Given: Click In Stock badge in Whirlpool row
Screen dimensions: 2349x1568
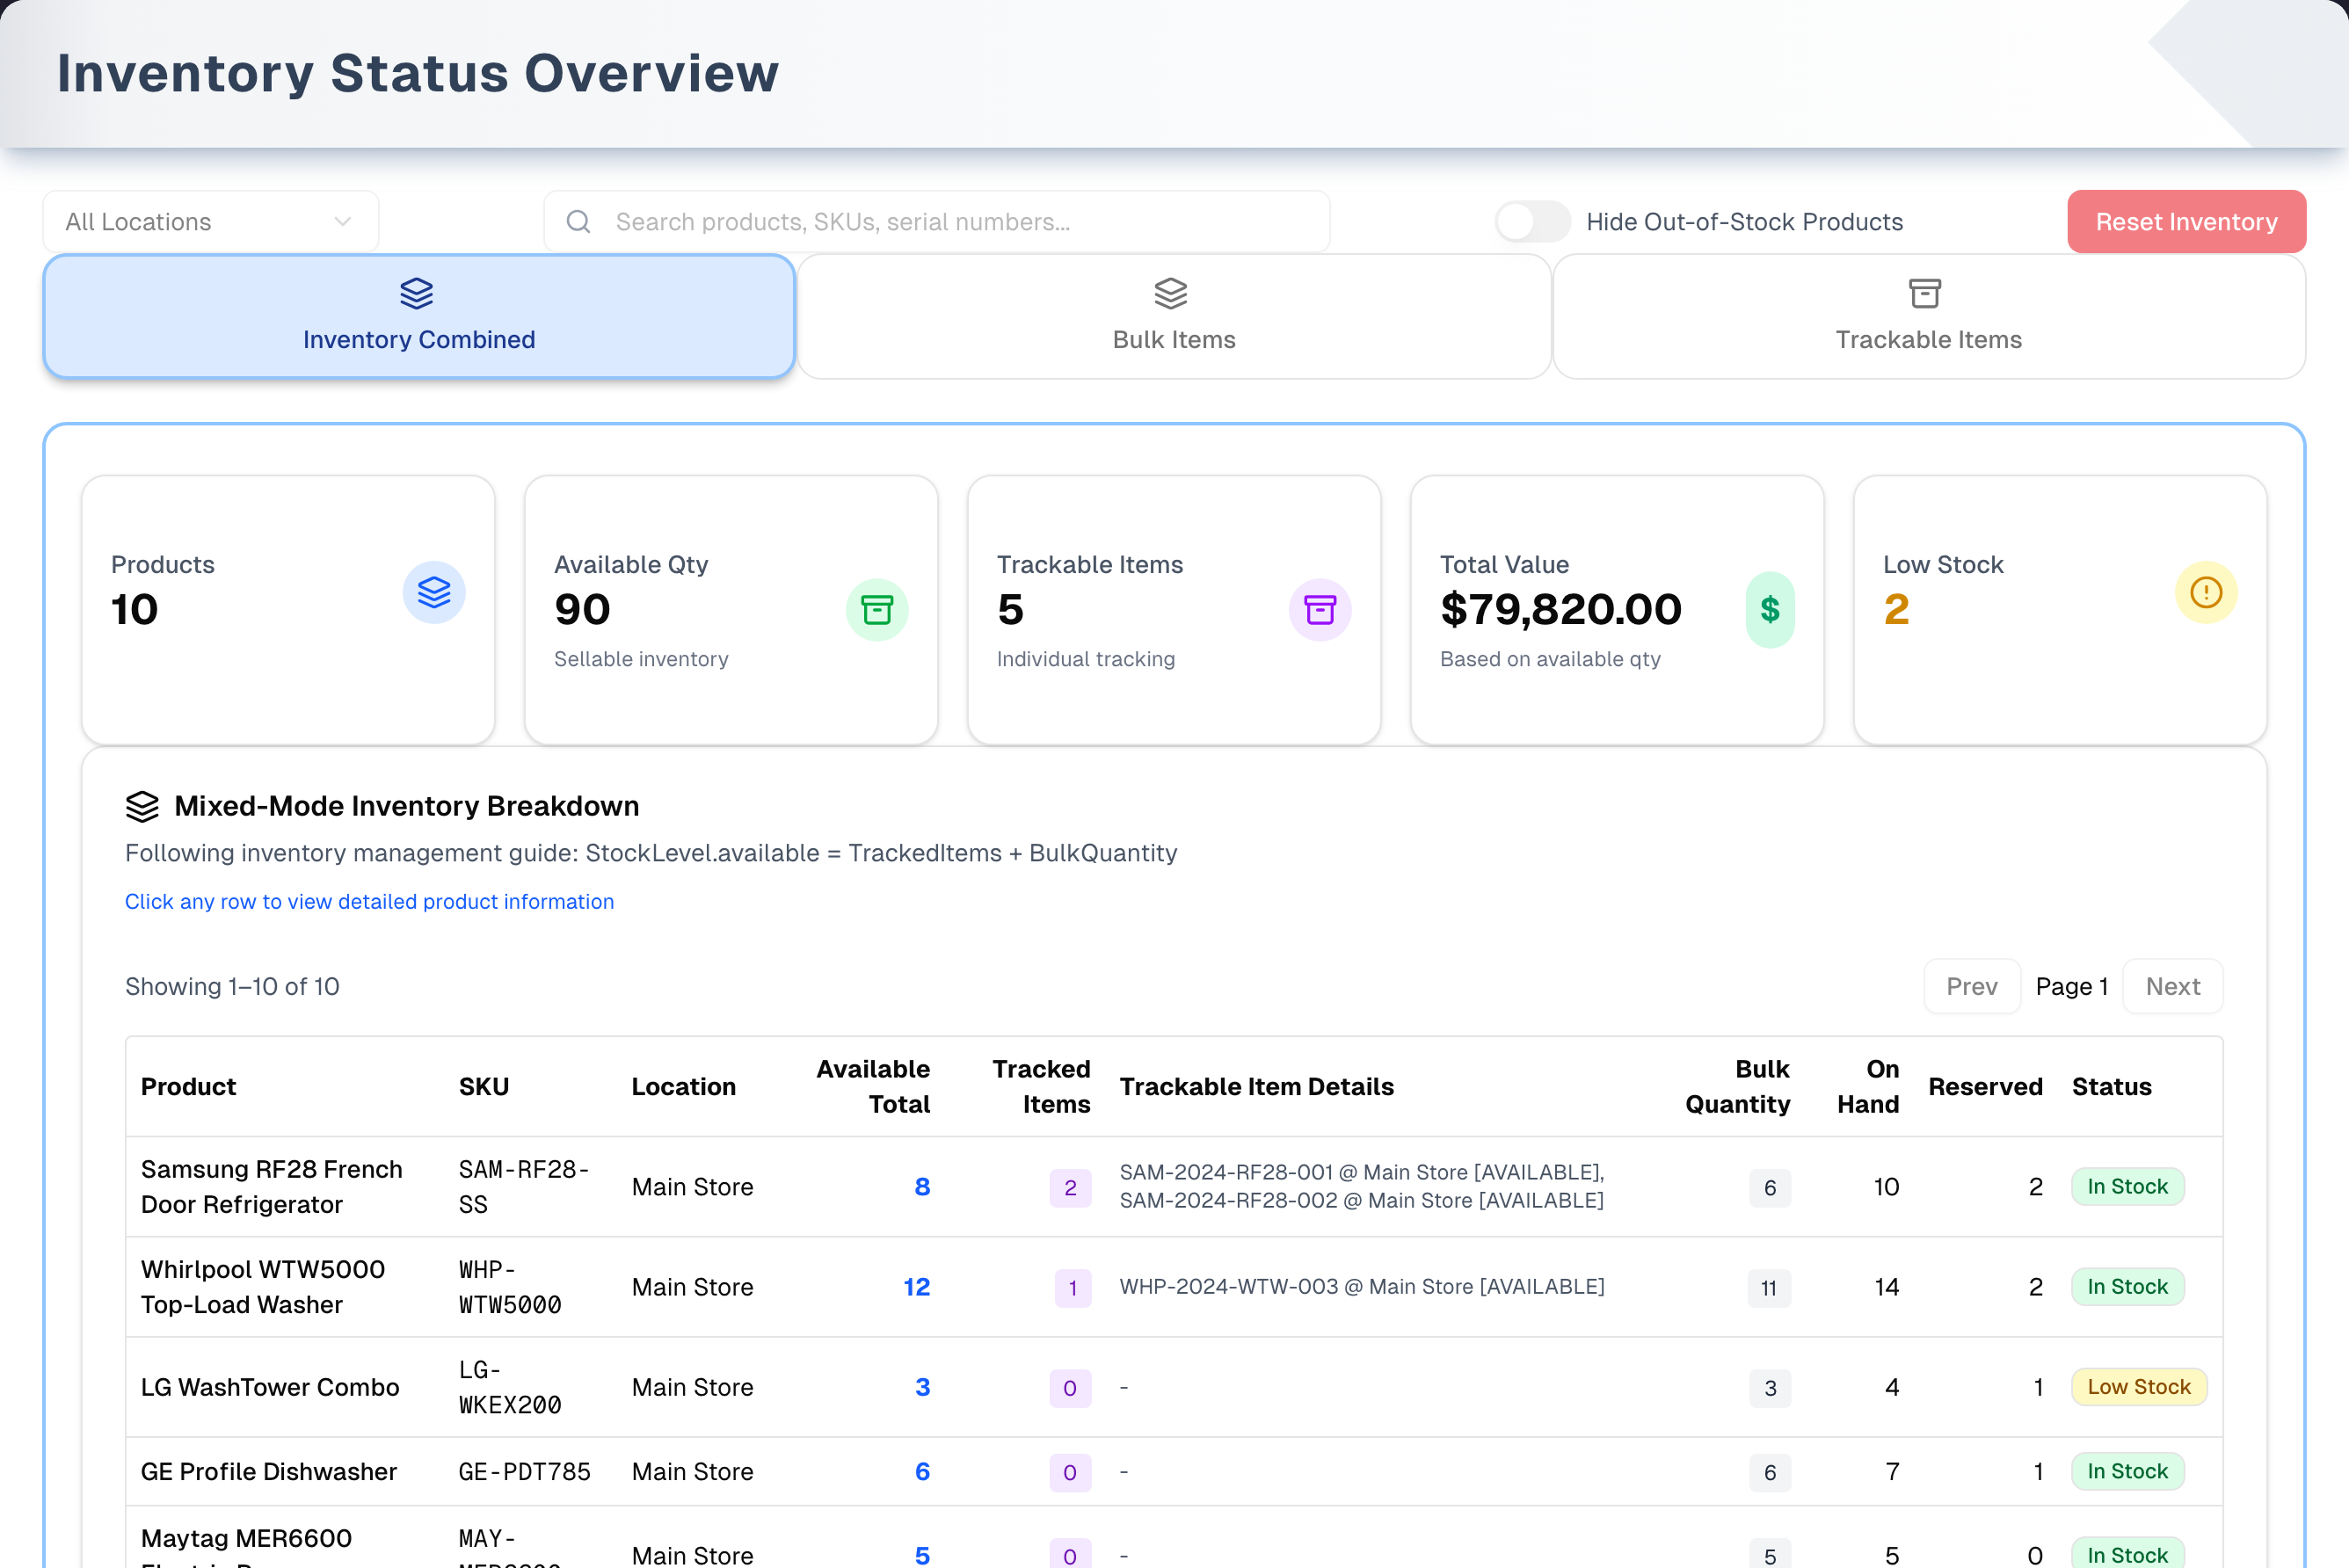Looking at the screenshot, I should coord(2128,1287).
